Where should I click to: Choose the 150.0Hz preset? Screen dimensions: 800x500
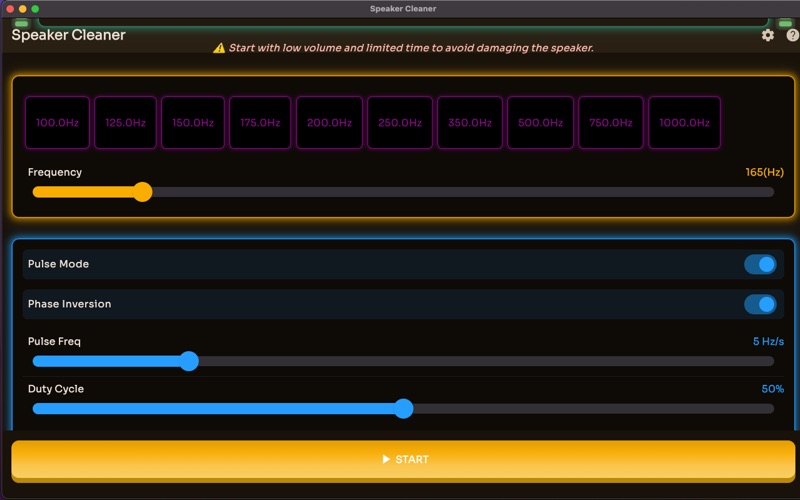[x=193, y=123]
